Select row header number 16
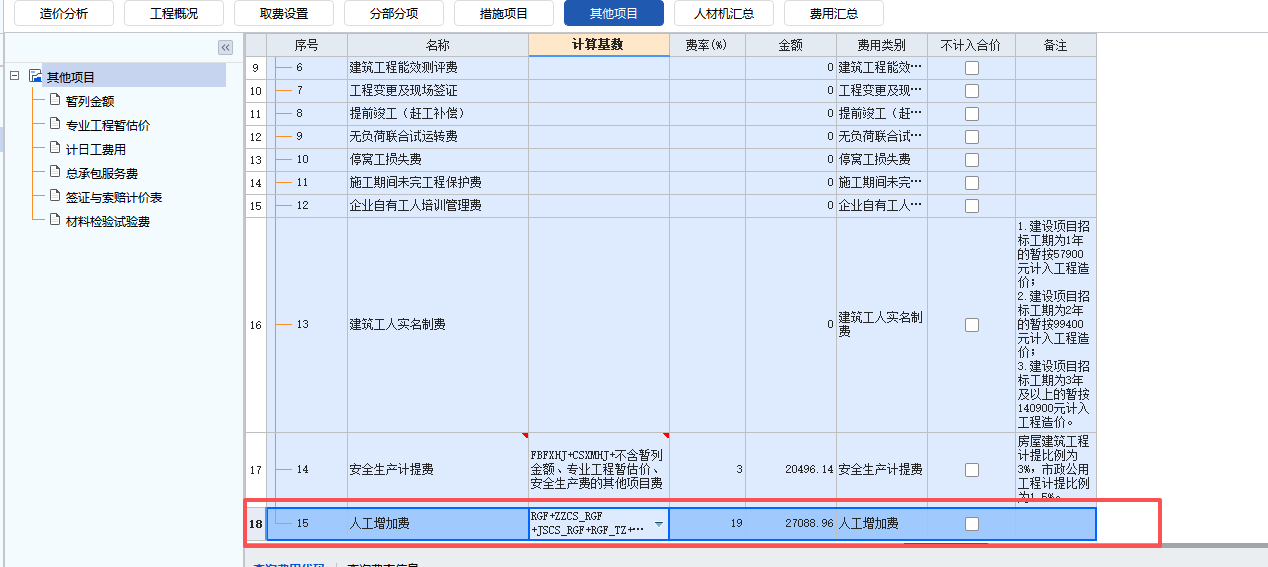 point(255,324)
